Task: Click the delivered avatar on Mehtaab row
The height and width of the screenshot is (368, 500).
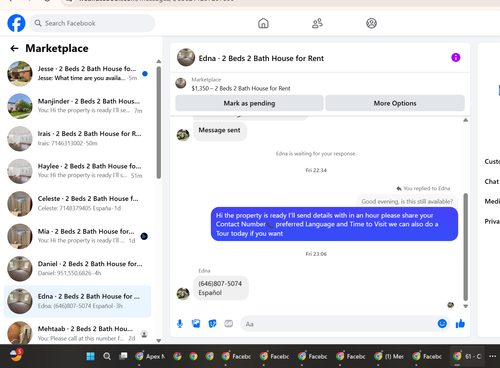Action: (144, 334)
